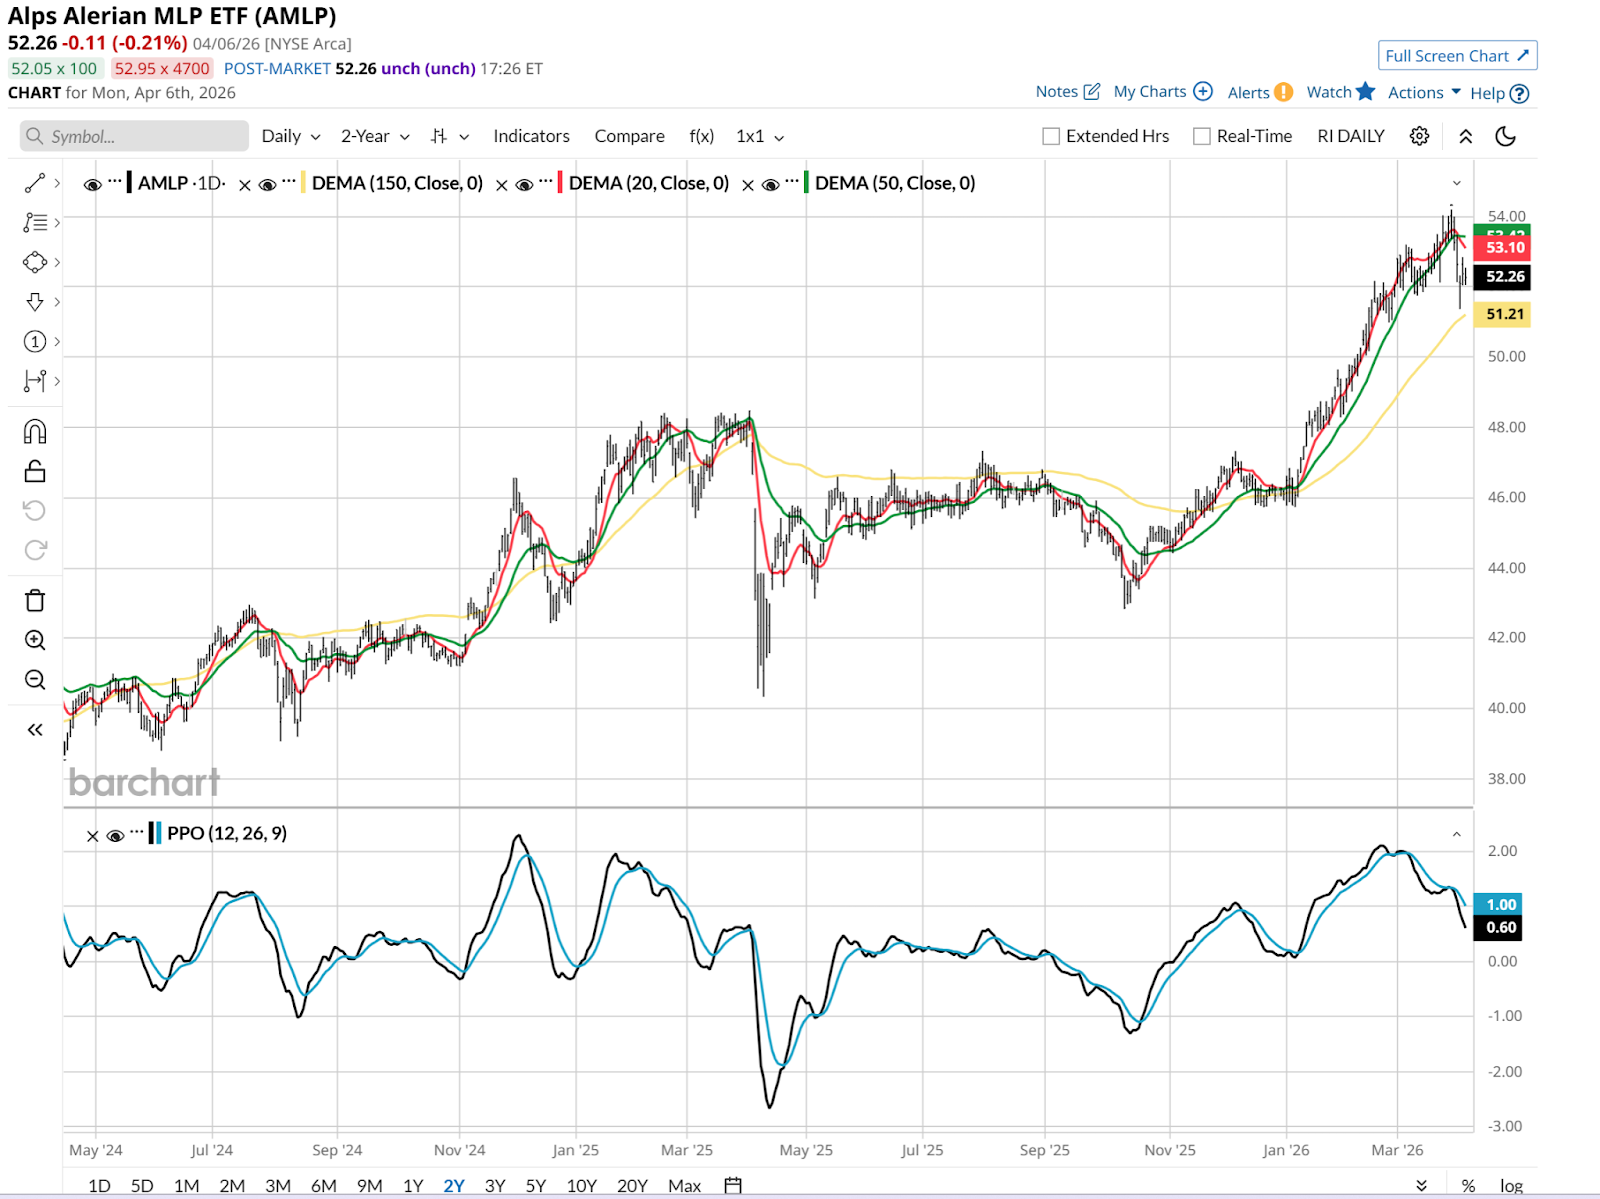The width and height of the screenshot is (1600, 1199).
Task: Zoom out with the magnifier minus icon
Action: coord(35,680)
